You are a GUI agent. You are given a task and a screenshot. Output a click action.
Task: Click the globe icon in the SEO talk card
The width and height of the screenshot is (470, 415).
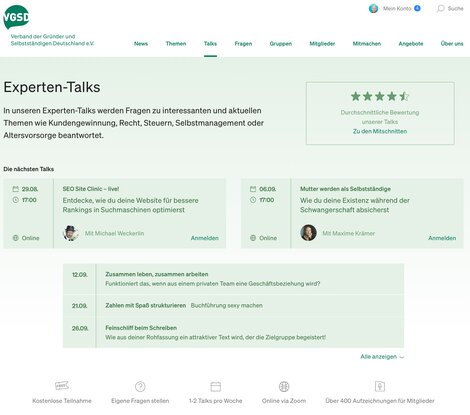[15, 238]
